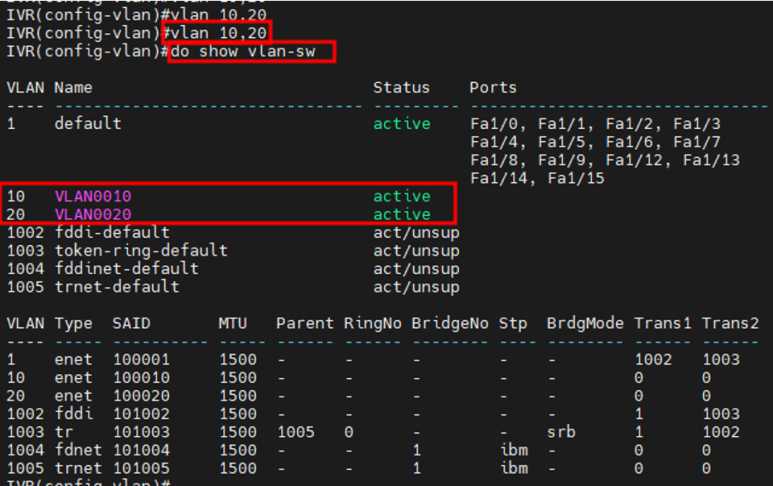This screenshot has width=773, height=486.
Task: Click the Name column header
Action: click(73, 87)
